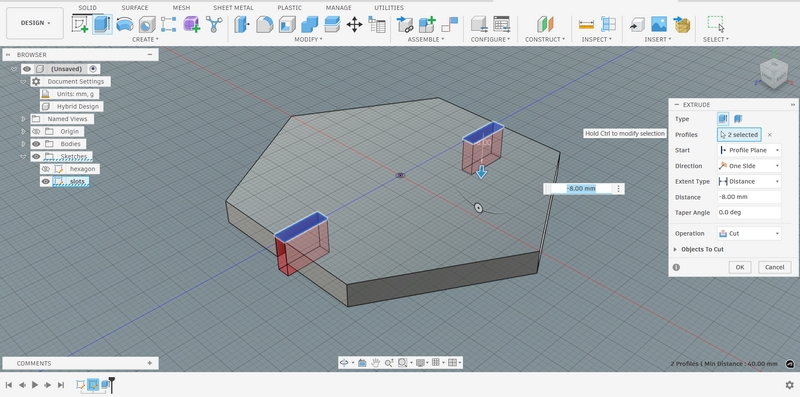Select the Insert Derive tool
This screenshot has height=397, width=800.
(636, 24)
